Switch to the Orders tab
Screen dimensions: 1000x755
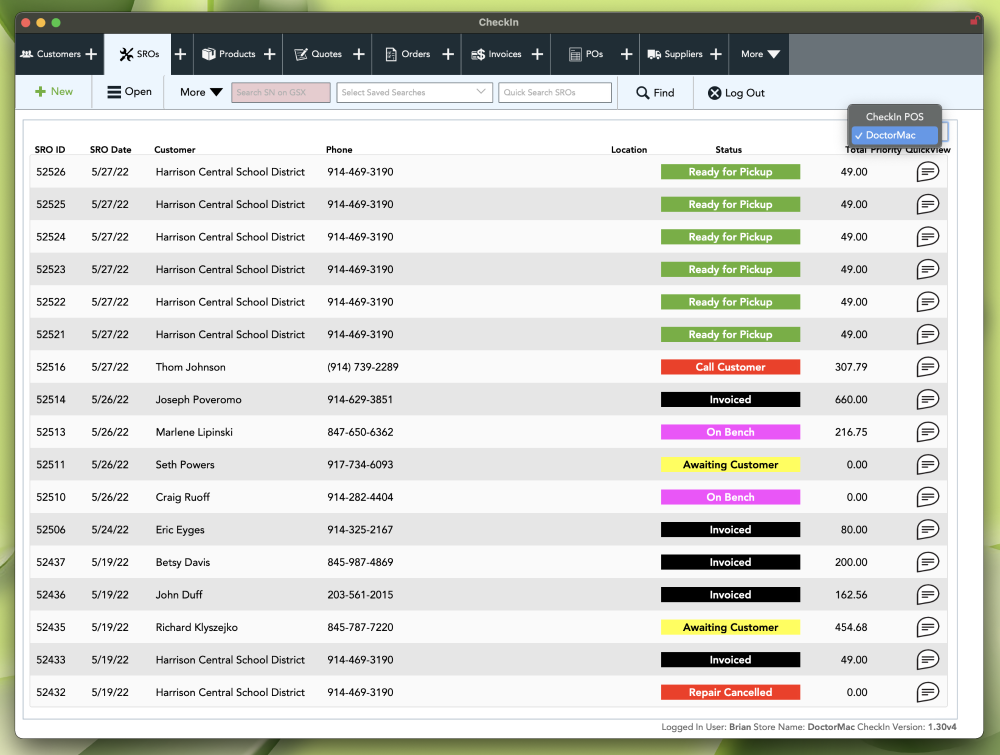pyautogui.click(x=408, y=54)
